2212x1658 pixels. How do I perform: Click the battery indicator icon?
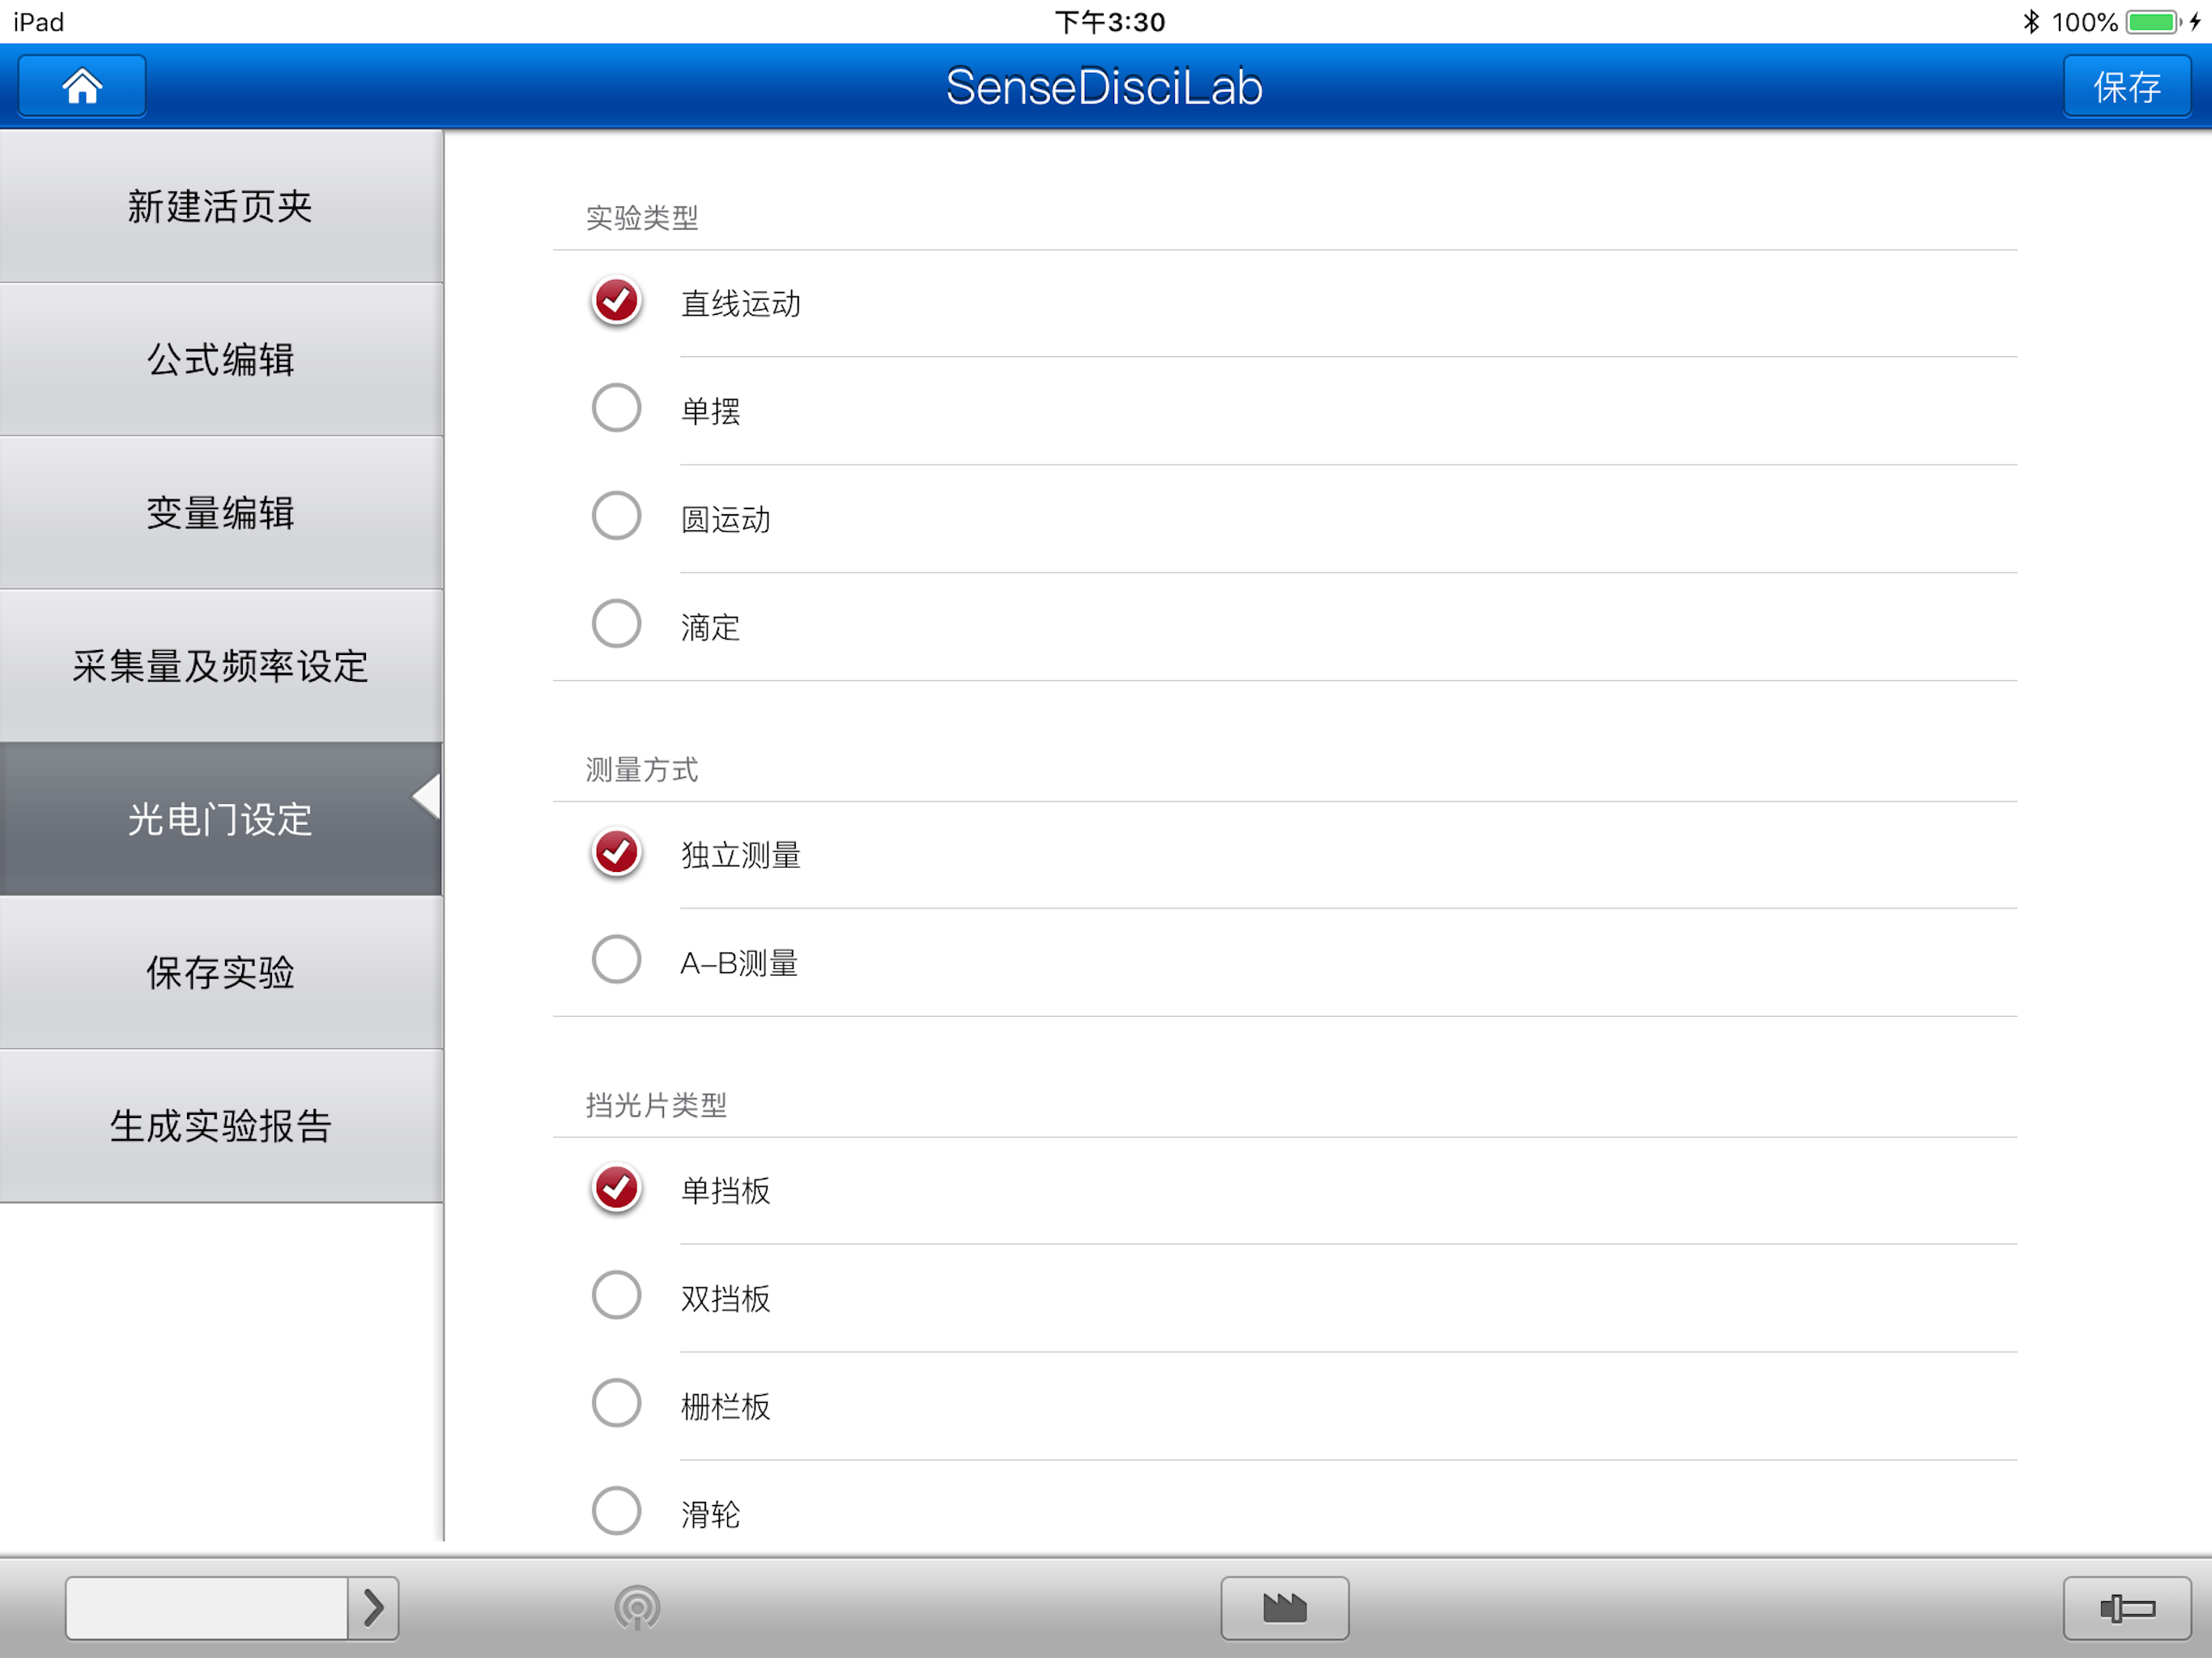click(x=2153, y=22)
